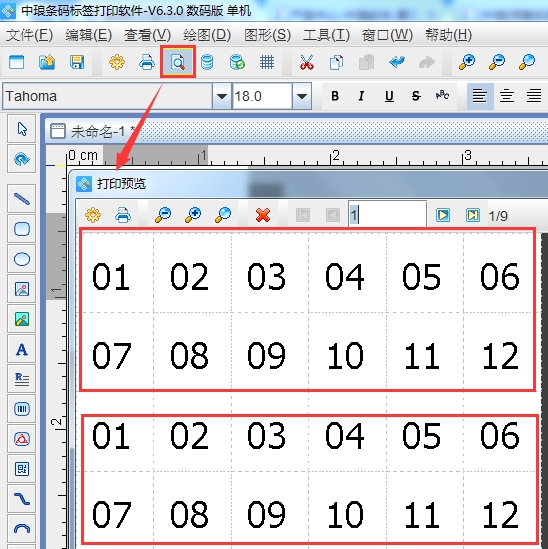Select the barcode drawing tool

(x=22, y=409)
